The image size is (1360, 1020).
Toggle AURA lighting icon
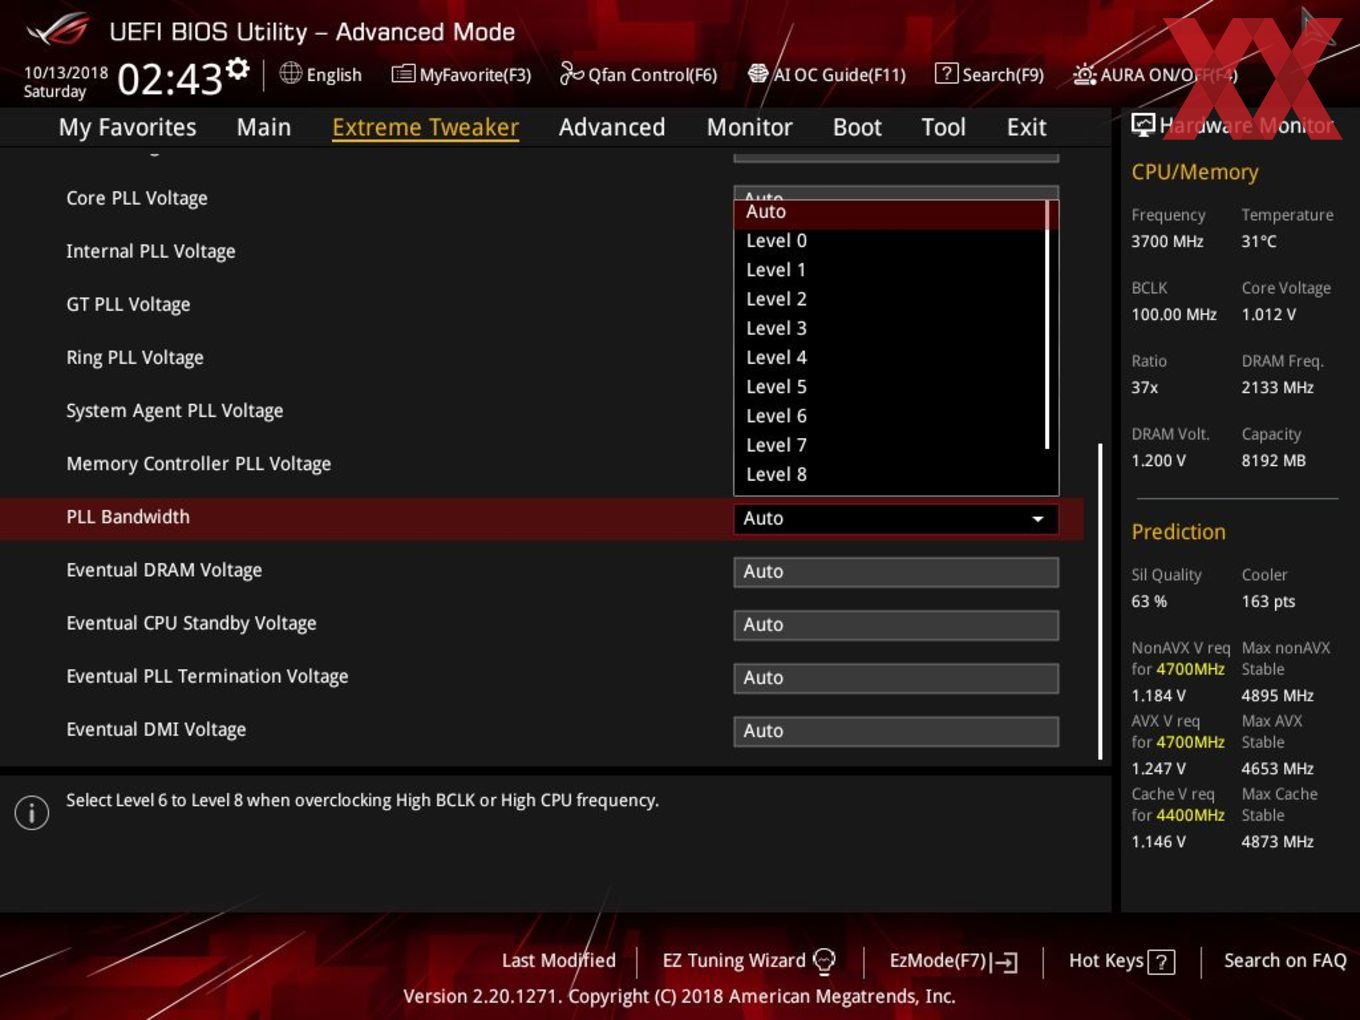click(x=1084, y=74)
